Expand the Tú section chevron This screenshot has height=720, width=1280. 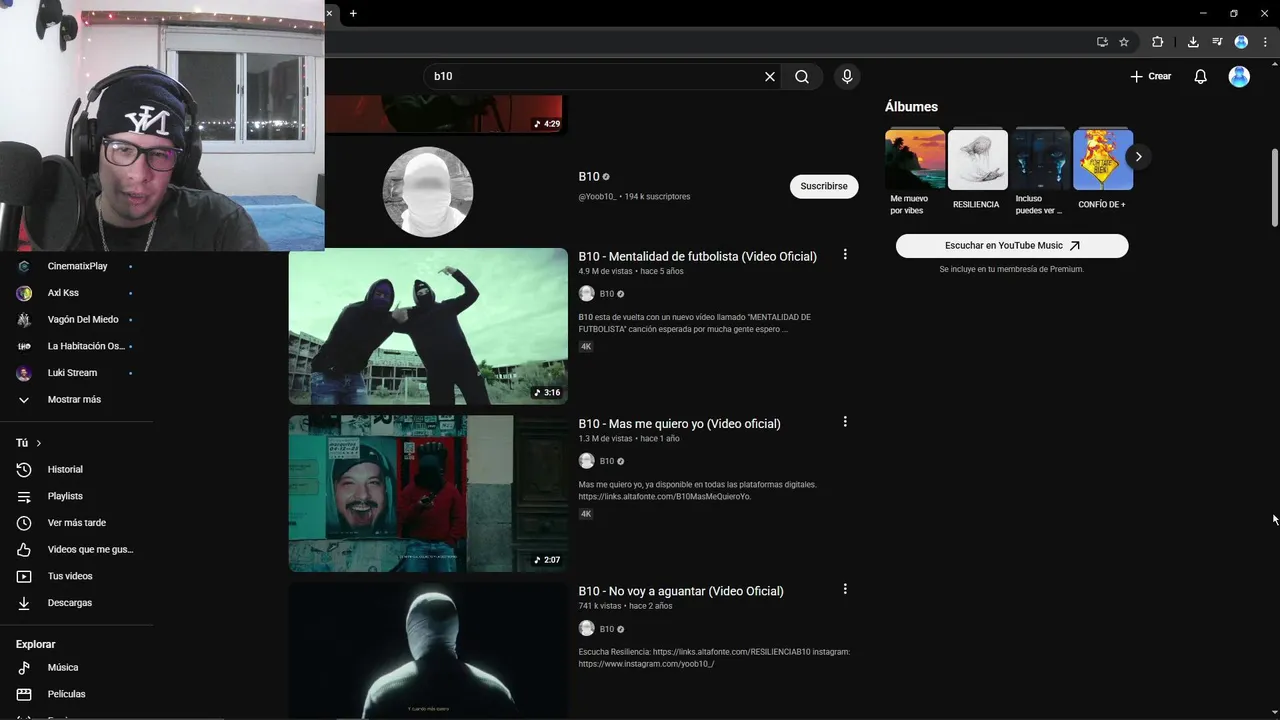[39, 443]
